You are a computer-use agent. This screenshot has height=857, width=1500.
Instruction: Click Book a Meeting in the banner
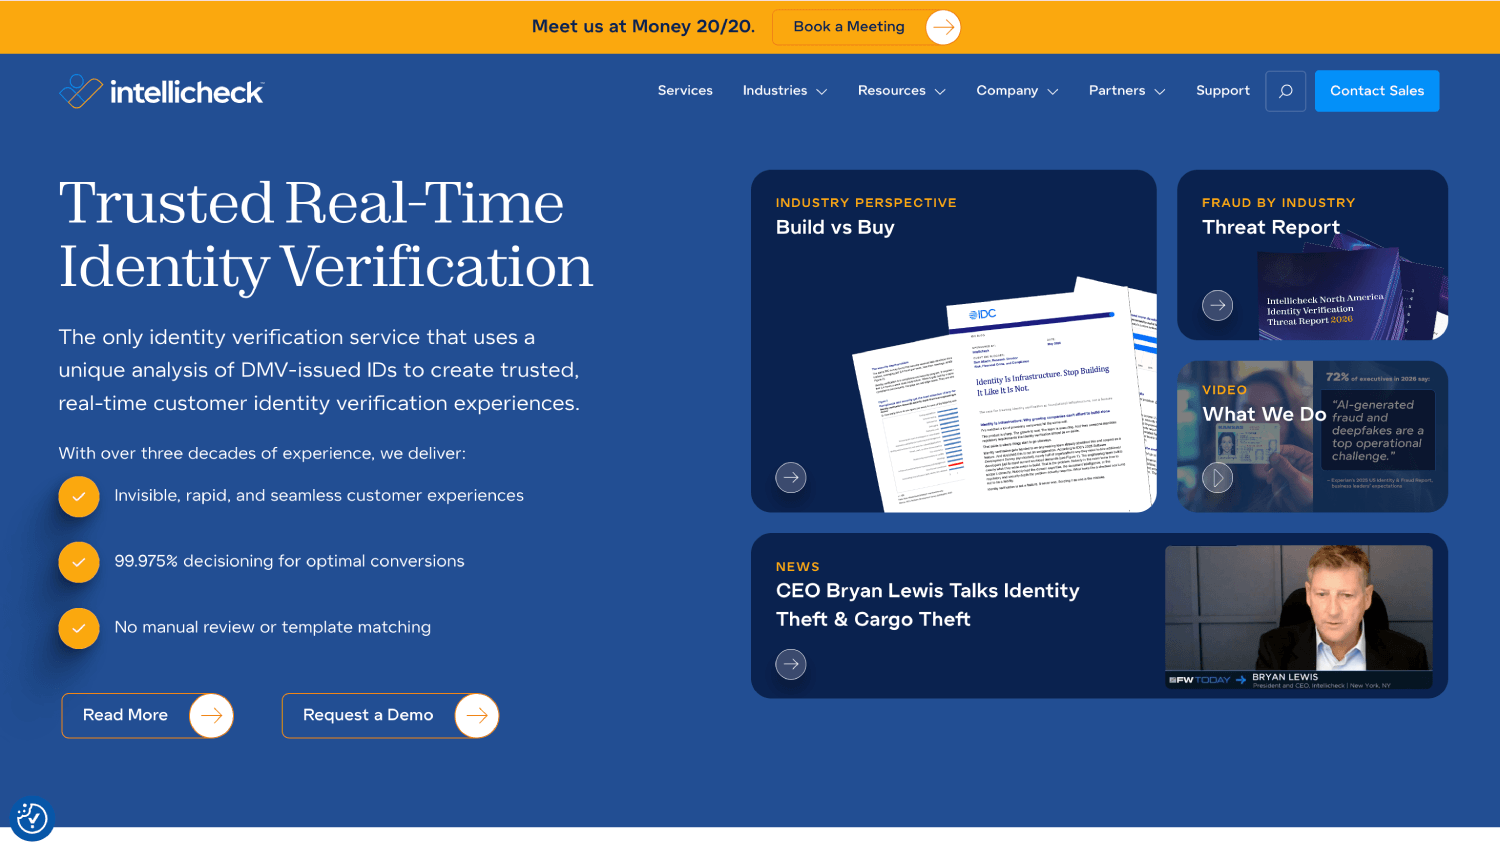click(866, 27)
